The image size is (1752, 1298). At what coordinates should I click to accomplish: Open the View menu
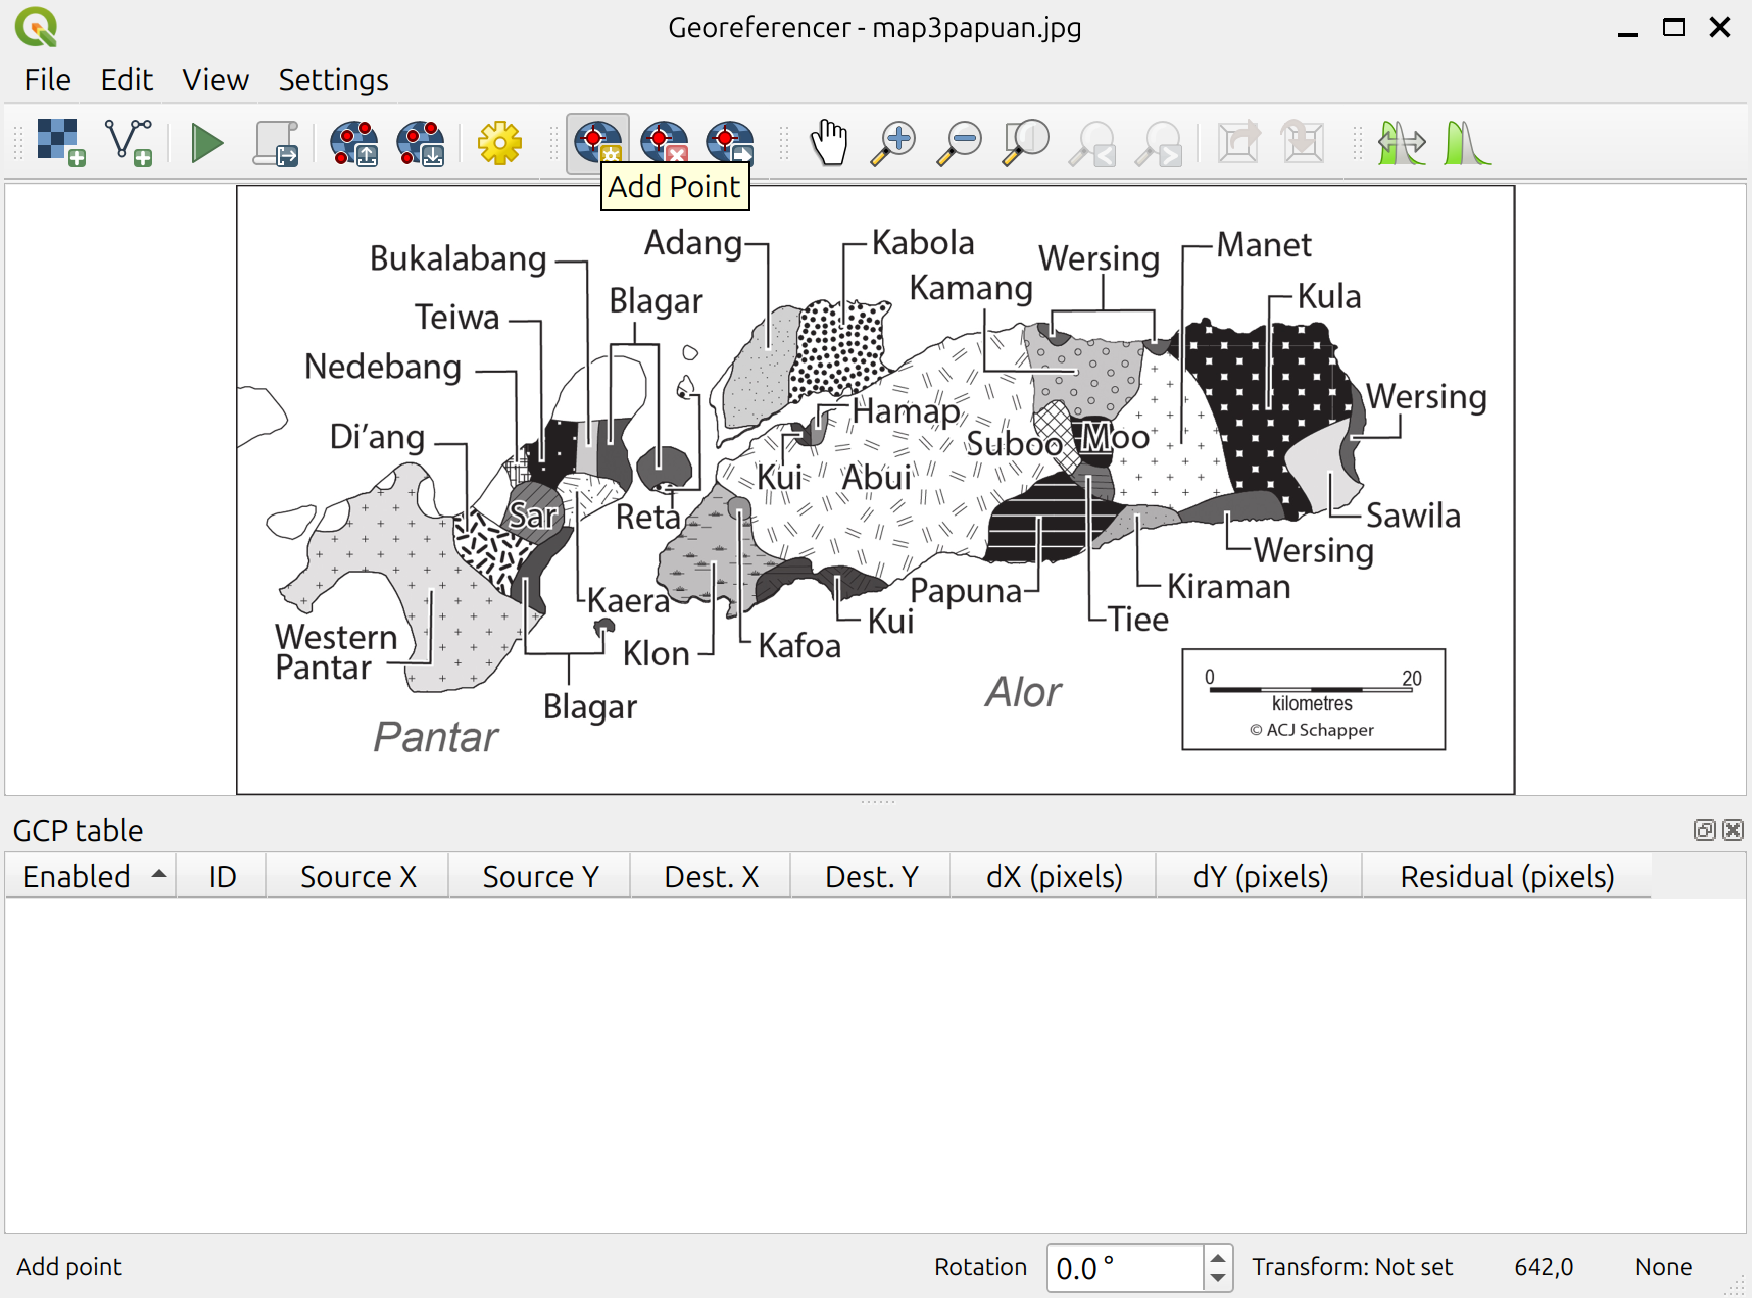coord(215,80)
